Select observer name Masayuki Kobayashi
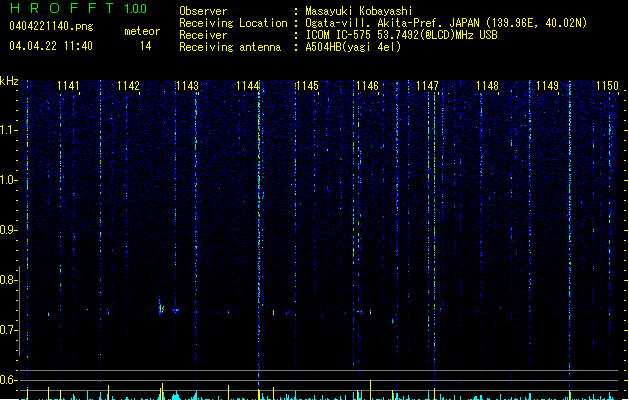The image size is (629, 400). 358,11
